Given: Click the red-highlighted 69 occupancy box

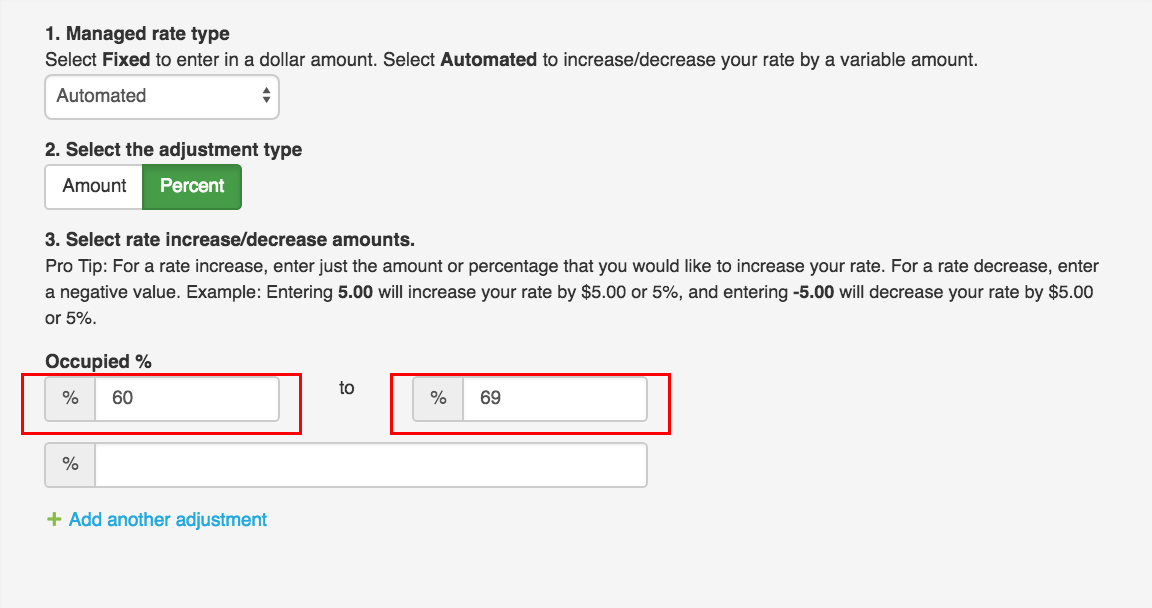Looking at the screenshot, I should [x=555, y=398].
